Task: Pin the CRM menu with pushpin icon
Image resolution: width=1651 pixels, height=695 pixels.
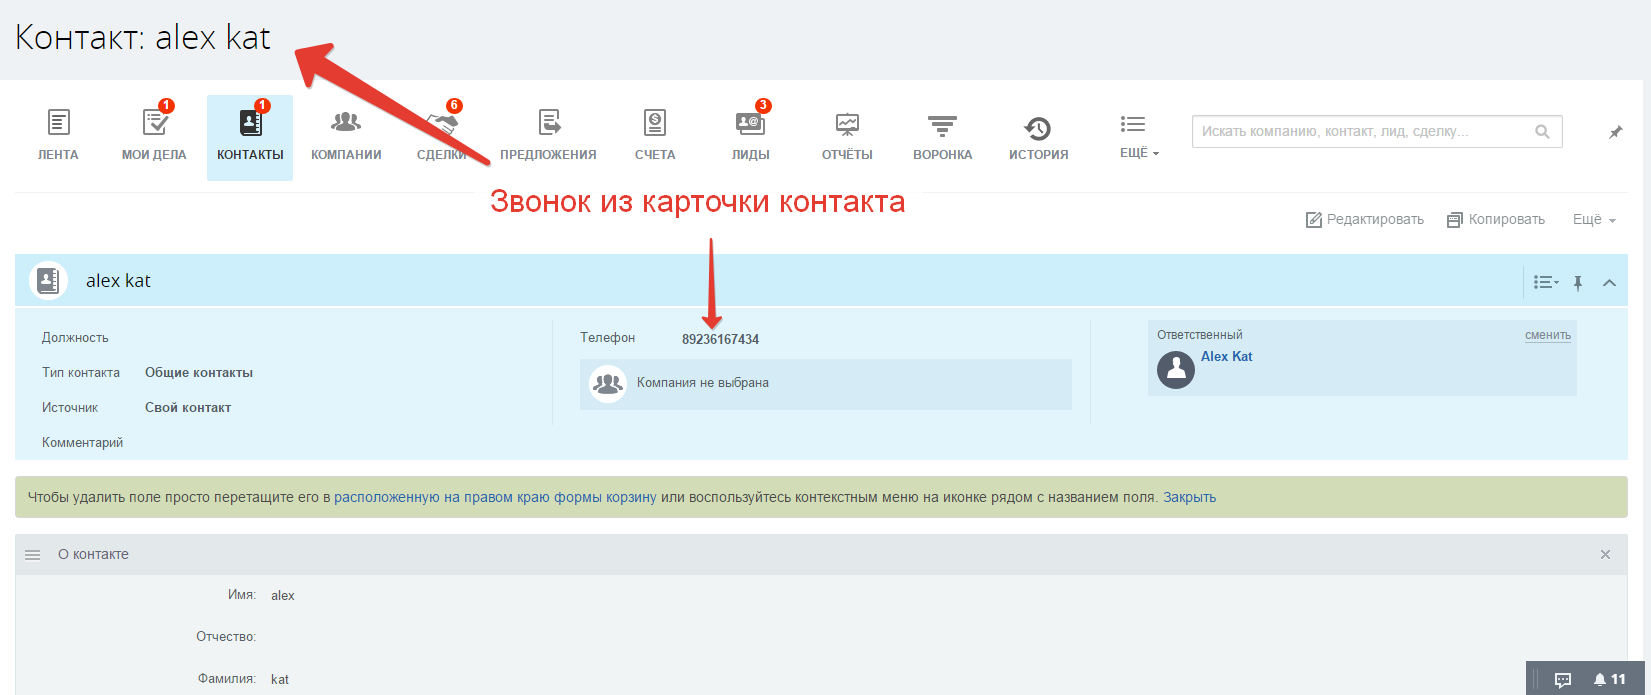Action: click(x=1615, y=132)
